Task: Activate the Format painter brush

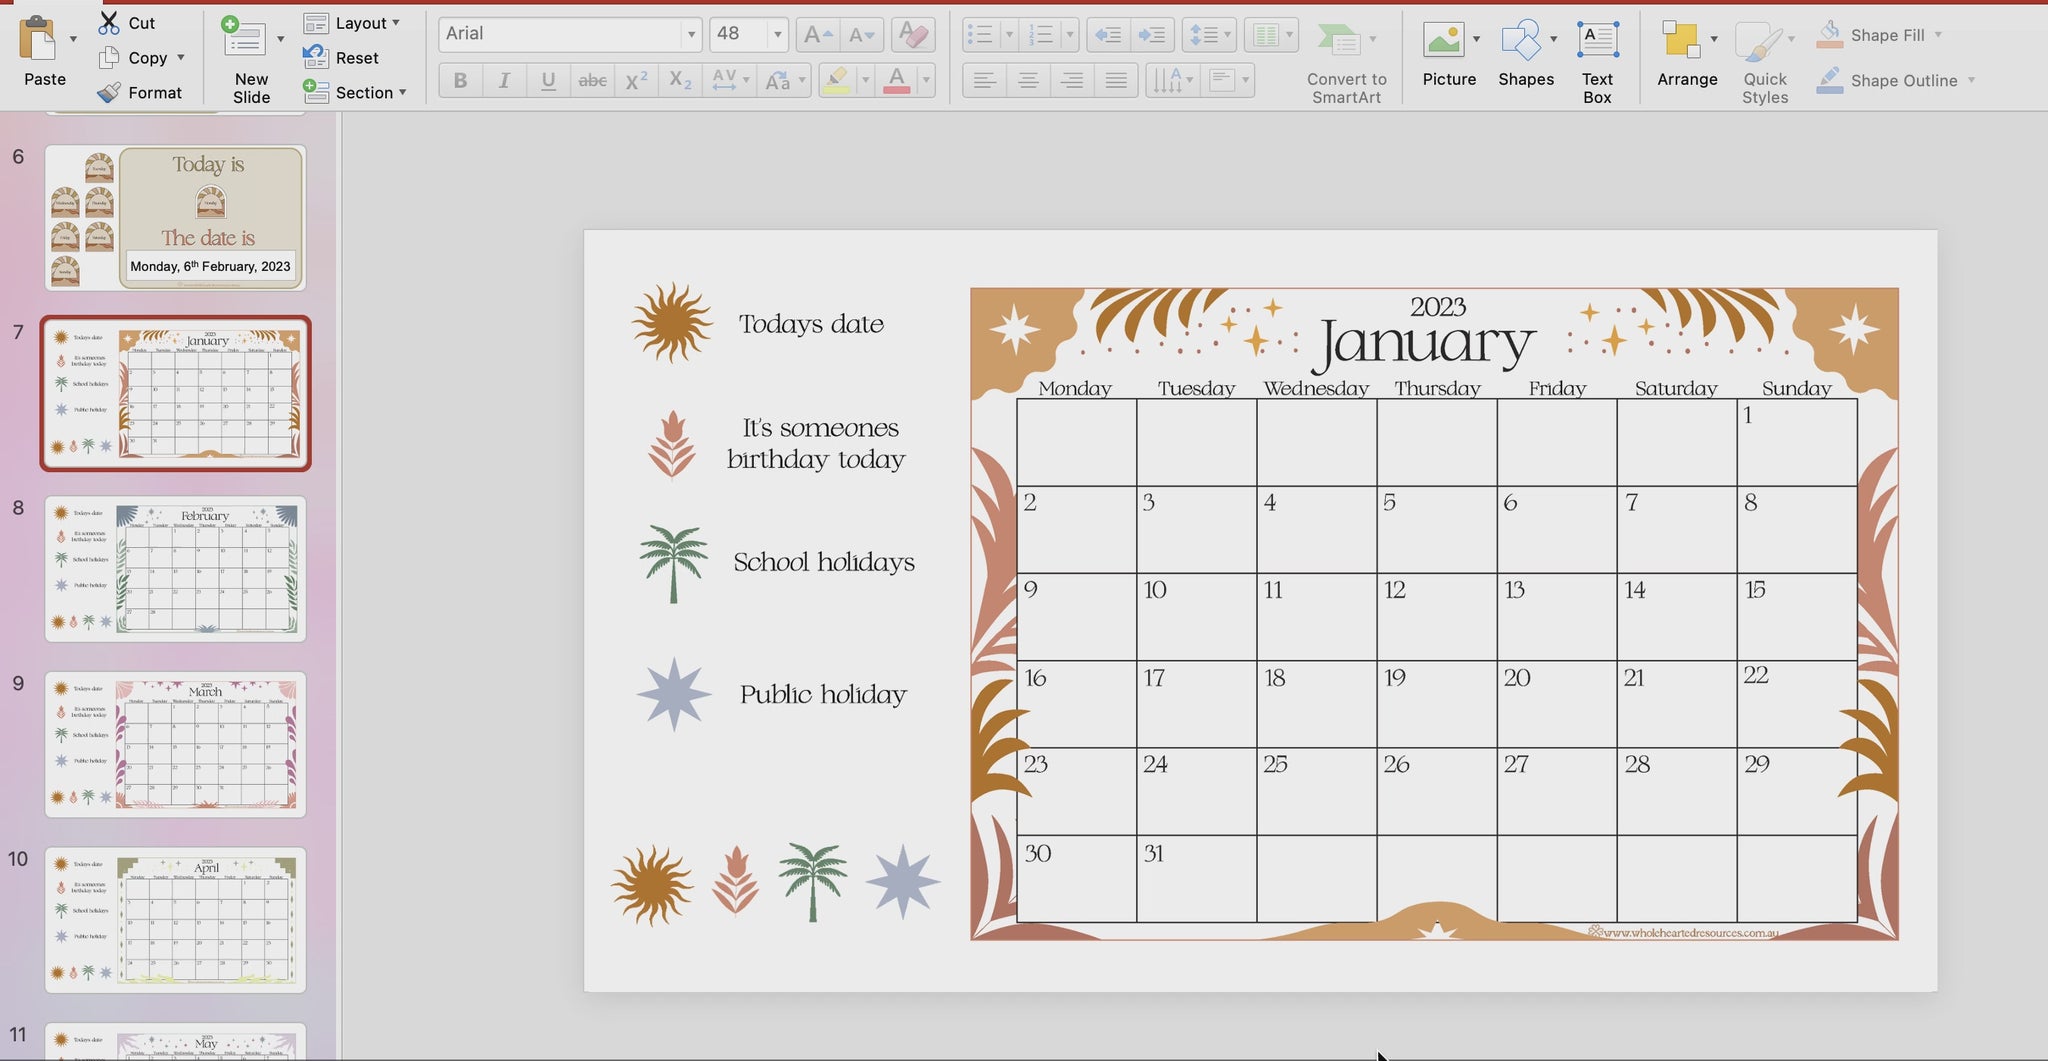Action: point(109,93)
